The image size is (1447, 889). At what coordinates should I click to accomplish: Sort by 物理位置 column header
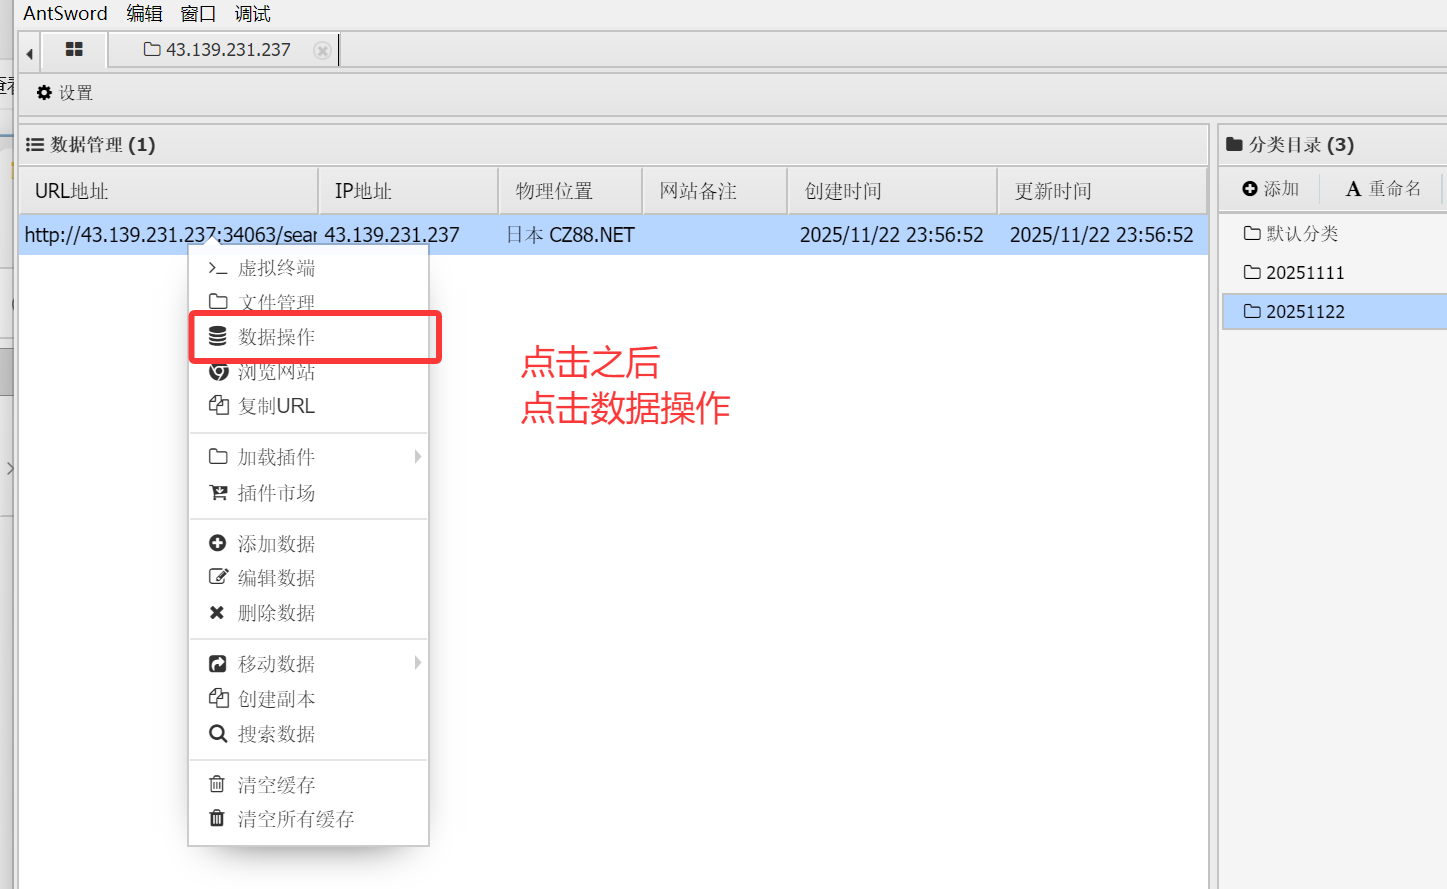(570, 191)
